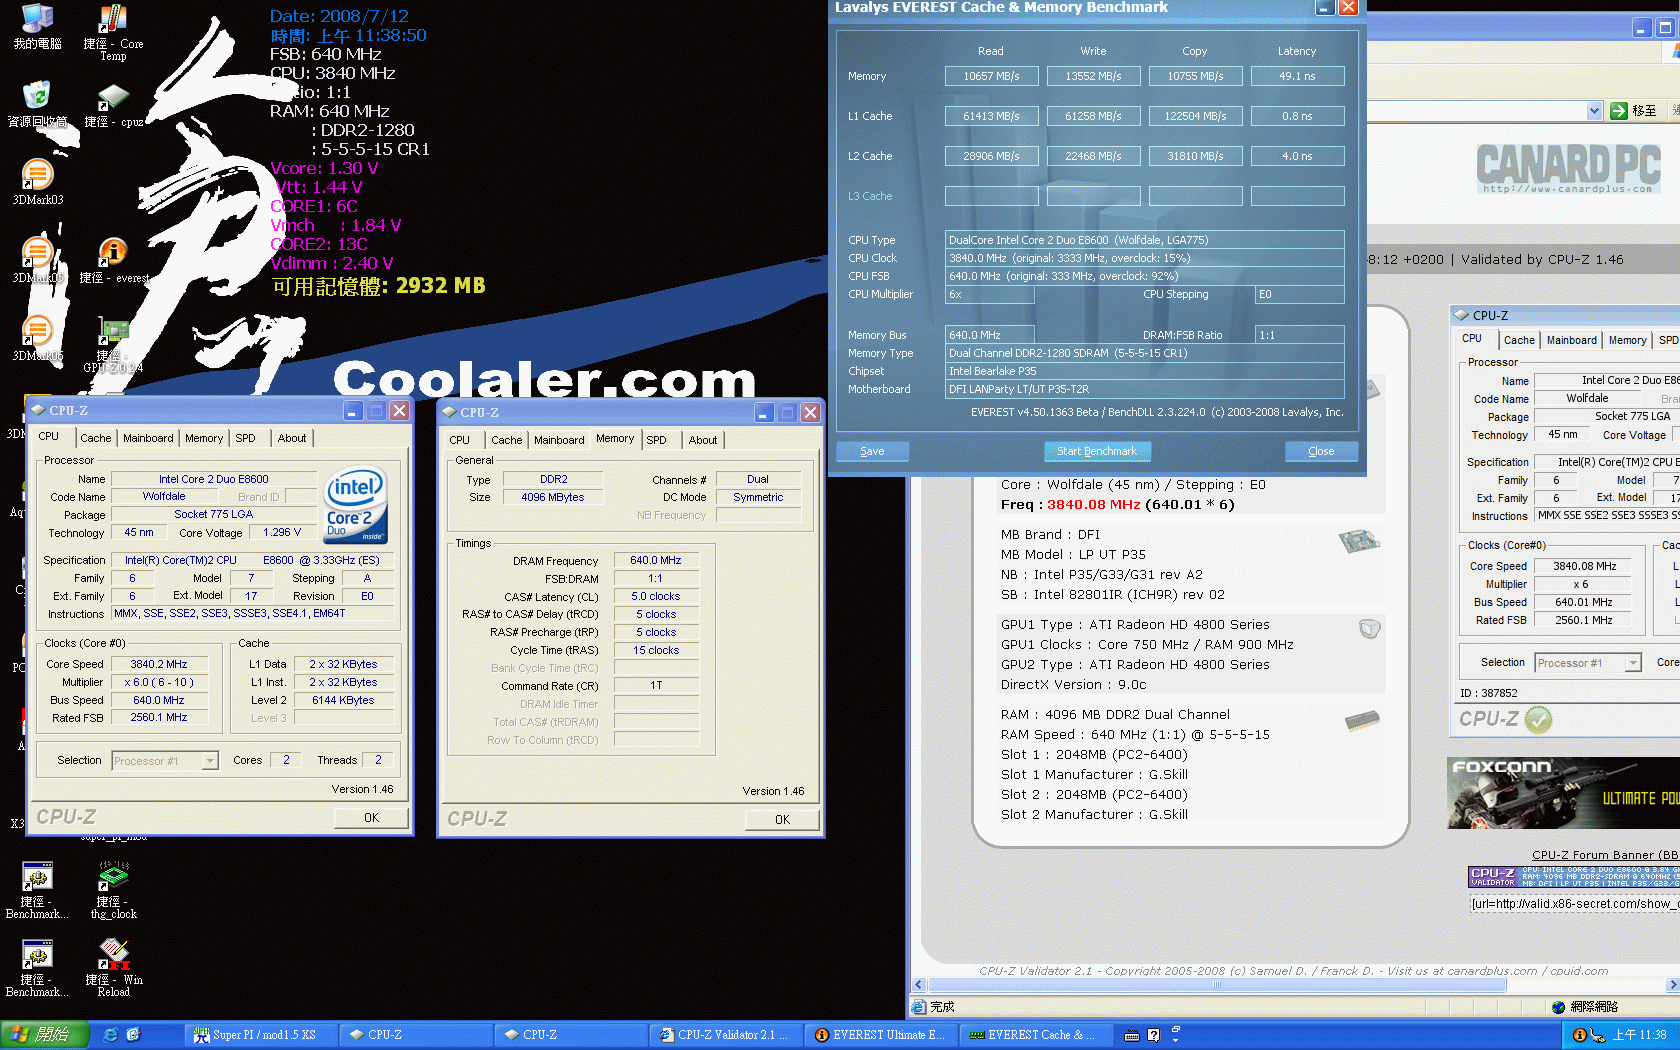Viewport: 1680px width, 1050px height.
Task: Open the Win Reload shortcut icon
Action: point(113,968)
